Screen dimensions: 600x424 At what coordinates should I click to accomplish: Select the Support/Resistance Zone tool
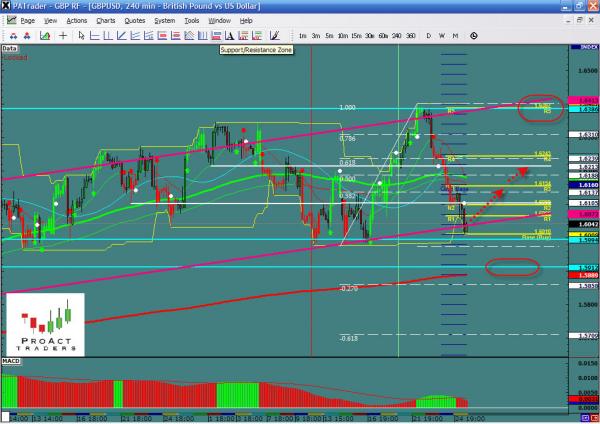pyautogui.click(x=216, y=36)
